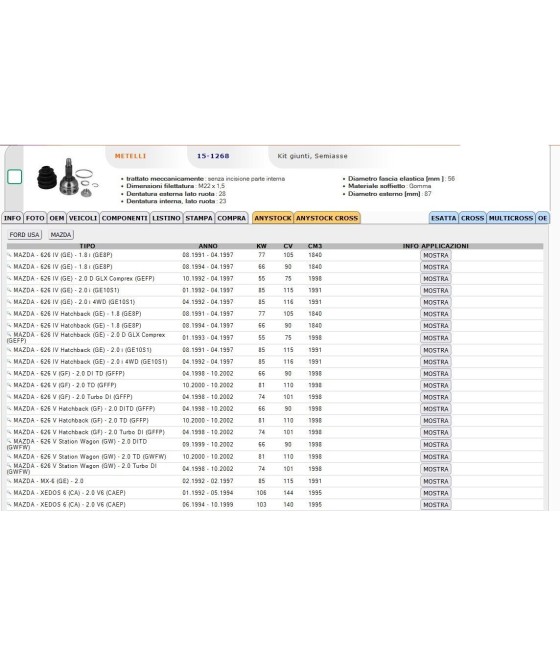This screenshot has width=560, height=655.
Task: Click MOSTRA for 626 IV (GE) 1.8i 66 kW
Action: click(436, 267)
